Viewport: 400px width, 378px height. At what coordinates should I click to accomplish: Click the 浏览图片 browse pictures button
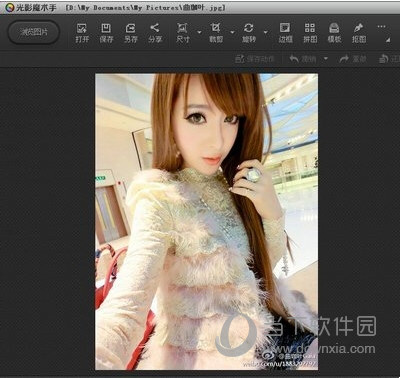[x=34, y=32]
